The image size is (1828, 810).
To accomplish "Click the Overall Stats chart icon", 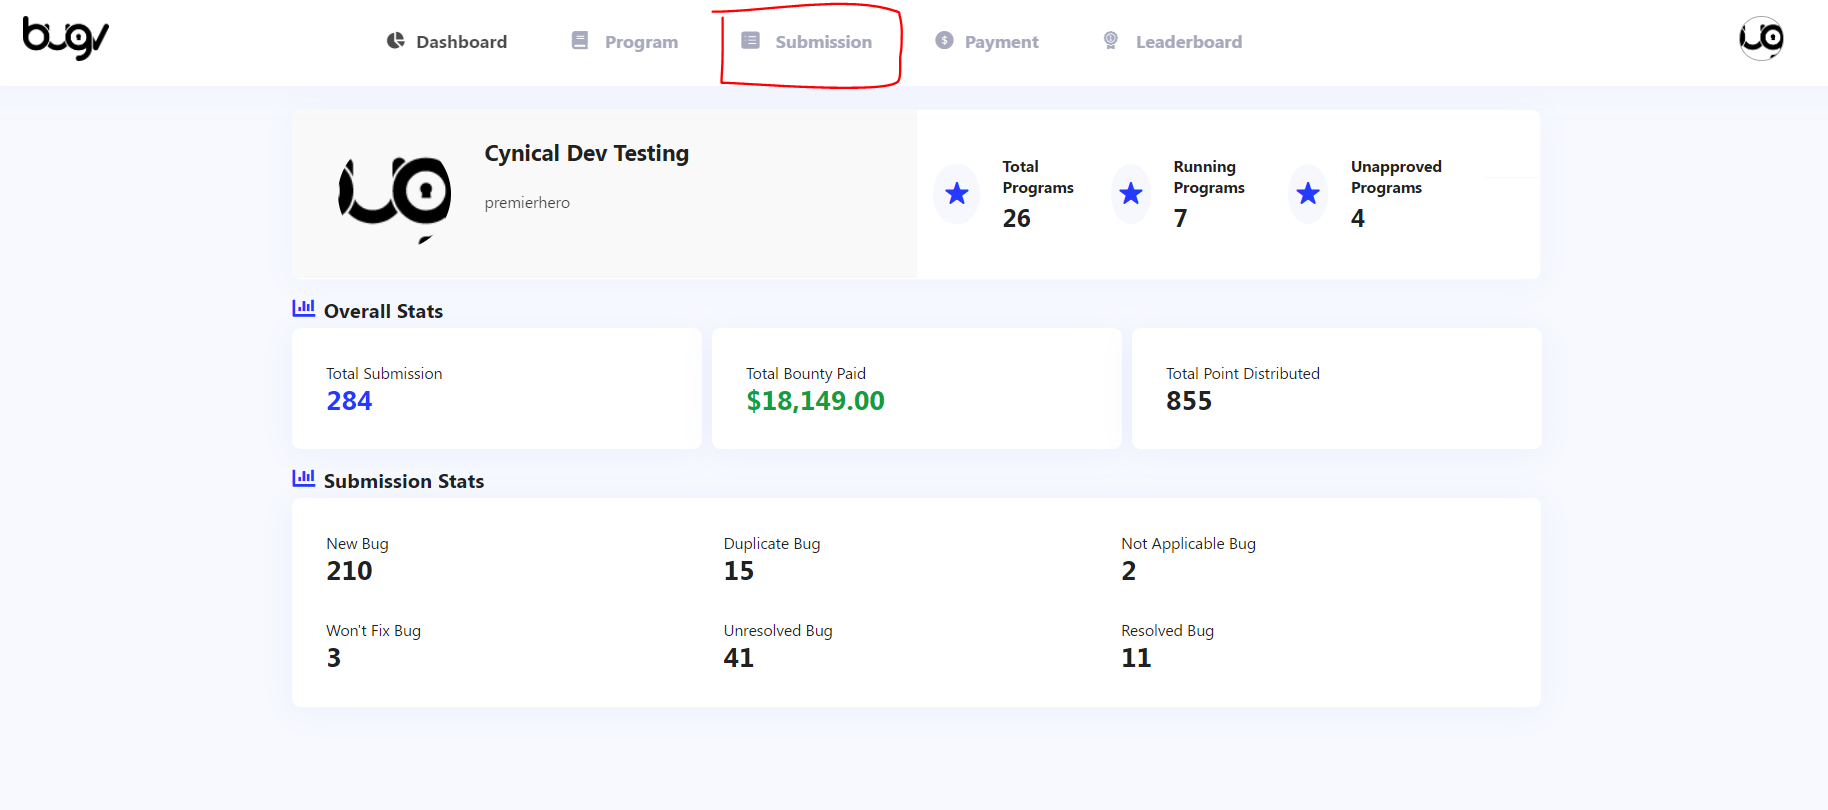I will pyautogui.click(x=304, y=309).
